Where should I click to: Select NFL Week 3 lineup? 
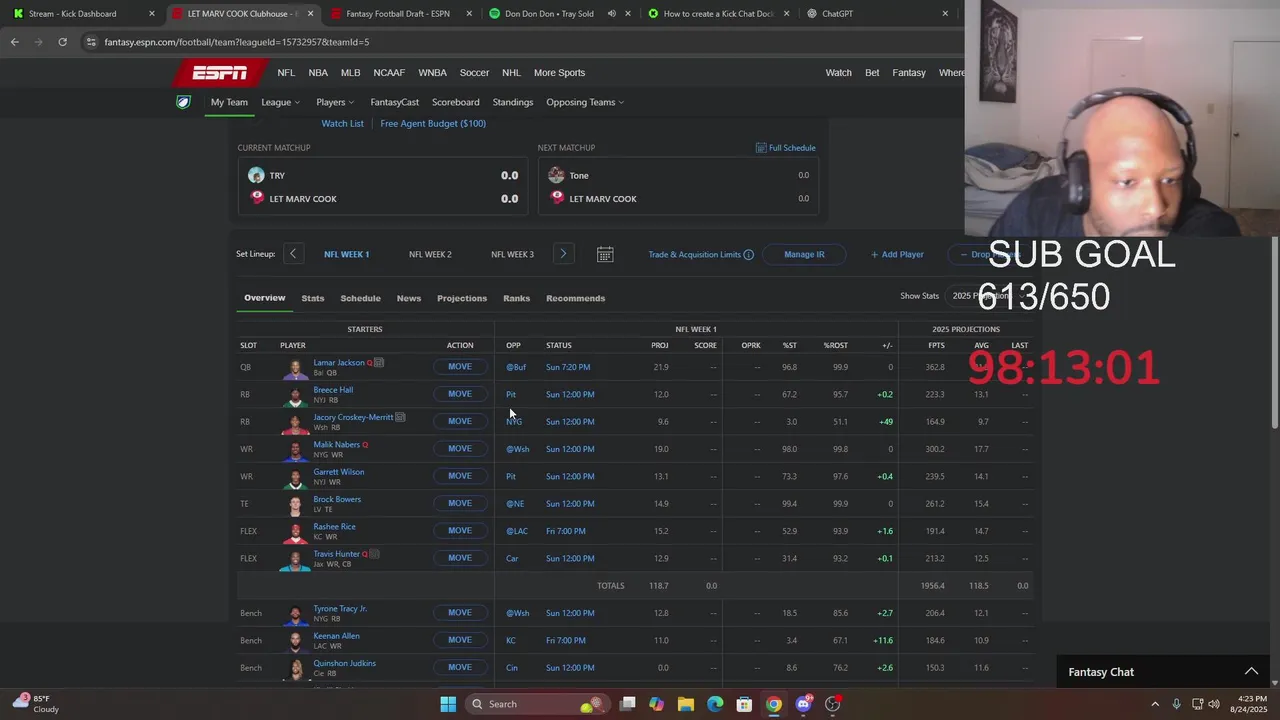(x=512, y=254)
